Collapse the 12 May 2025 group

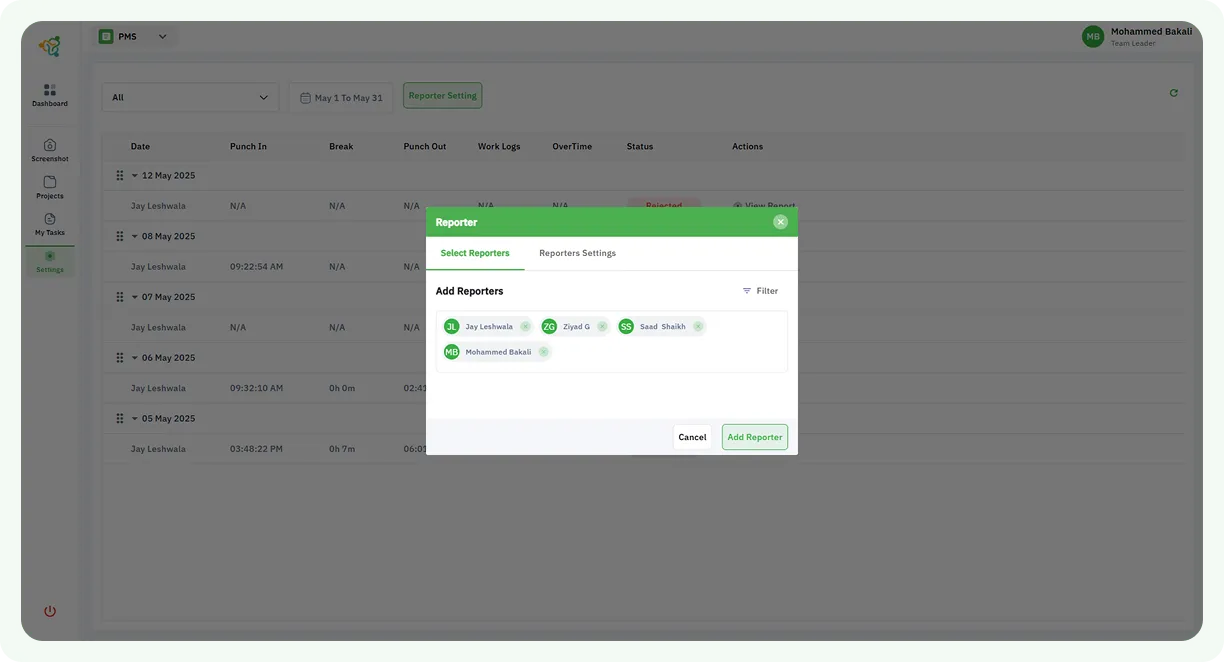tap(135, 176)
